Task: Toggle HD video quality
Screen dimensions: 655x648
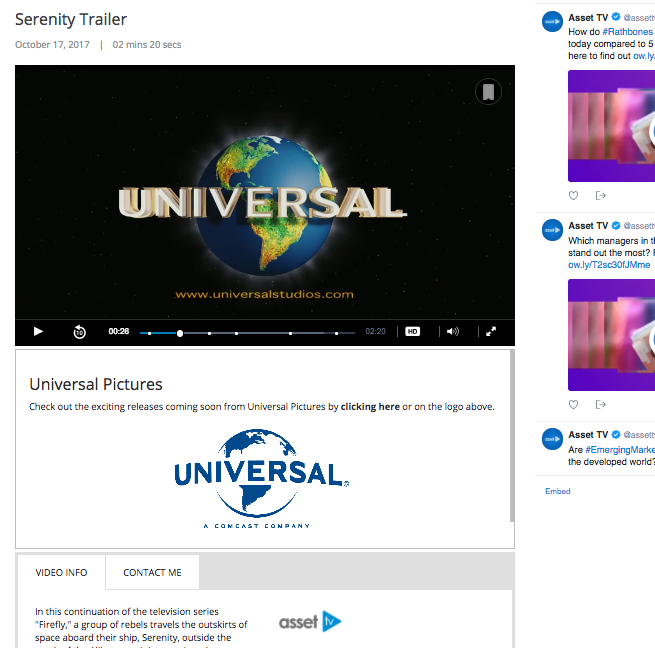Action: (x=412, y=331)
